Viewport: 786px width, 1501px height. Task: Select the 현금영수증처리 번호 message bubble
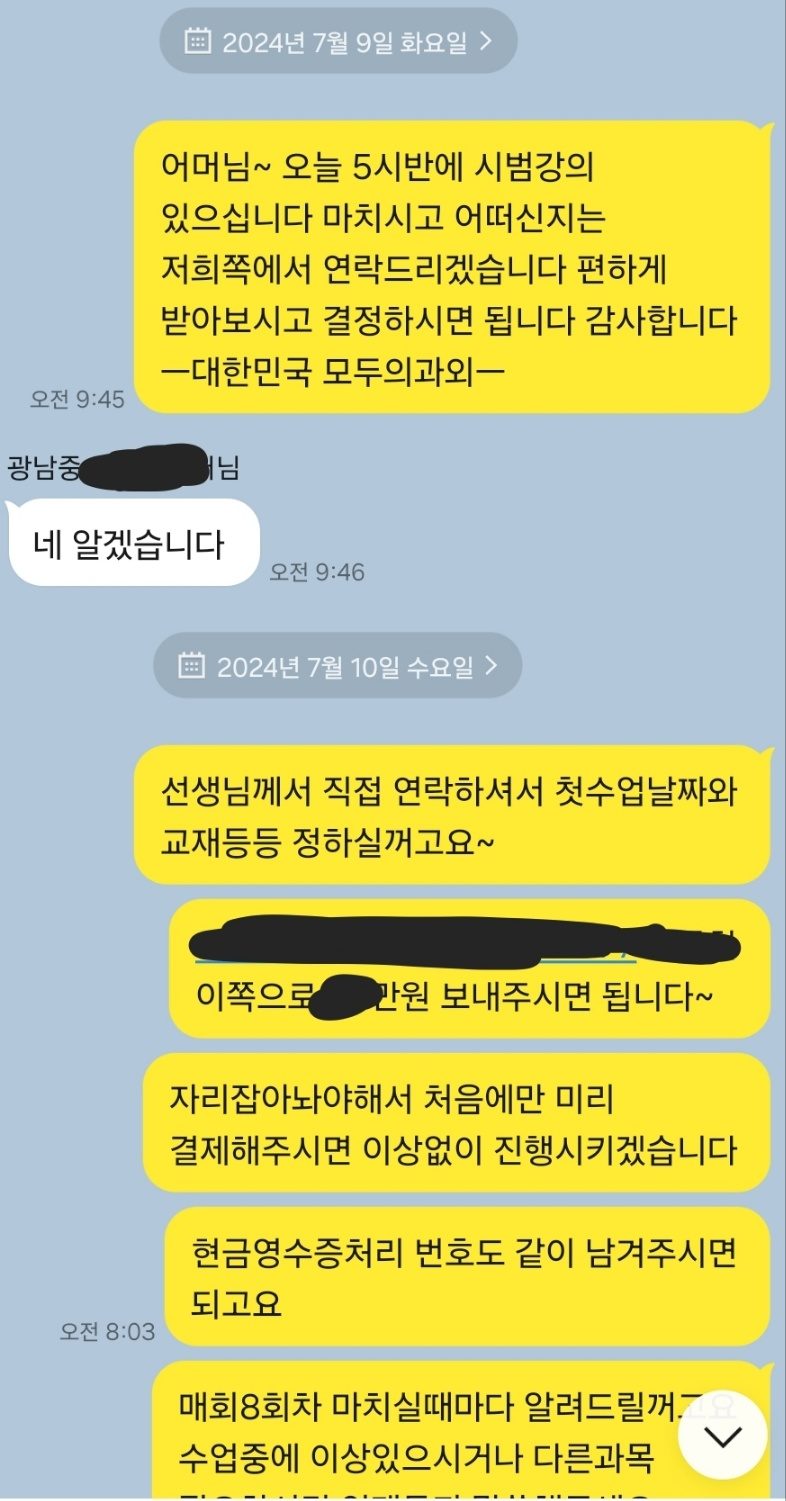467,1277
